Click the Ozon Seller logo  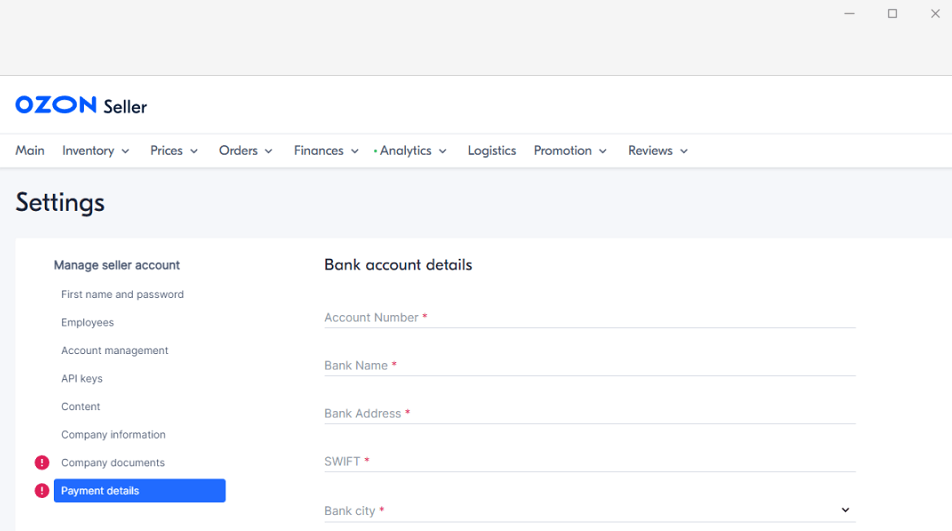tap(81, 106)
